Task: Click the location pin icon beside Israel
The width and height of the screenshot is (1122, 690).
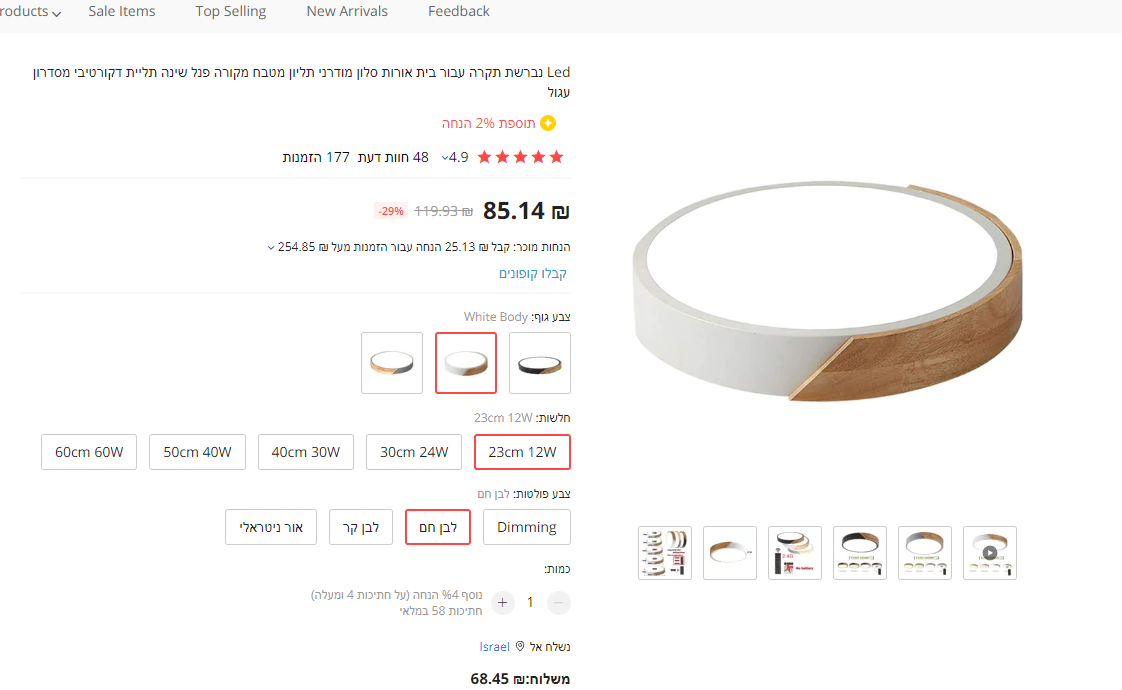Action: [x=520, y=647]
